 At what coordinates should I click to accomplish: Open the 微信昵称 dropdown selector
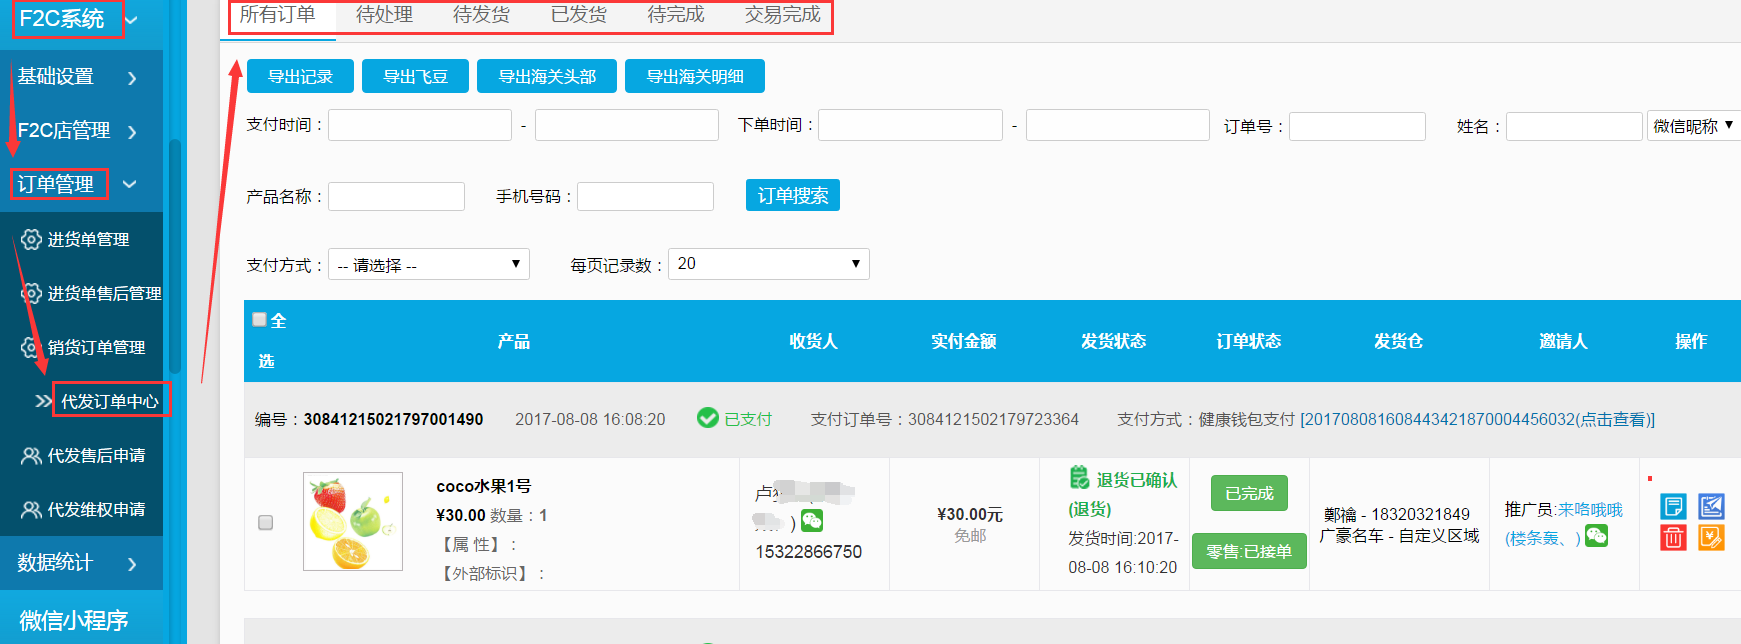click(x=1693, y=126)
